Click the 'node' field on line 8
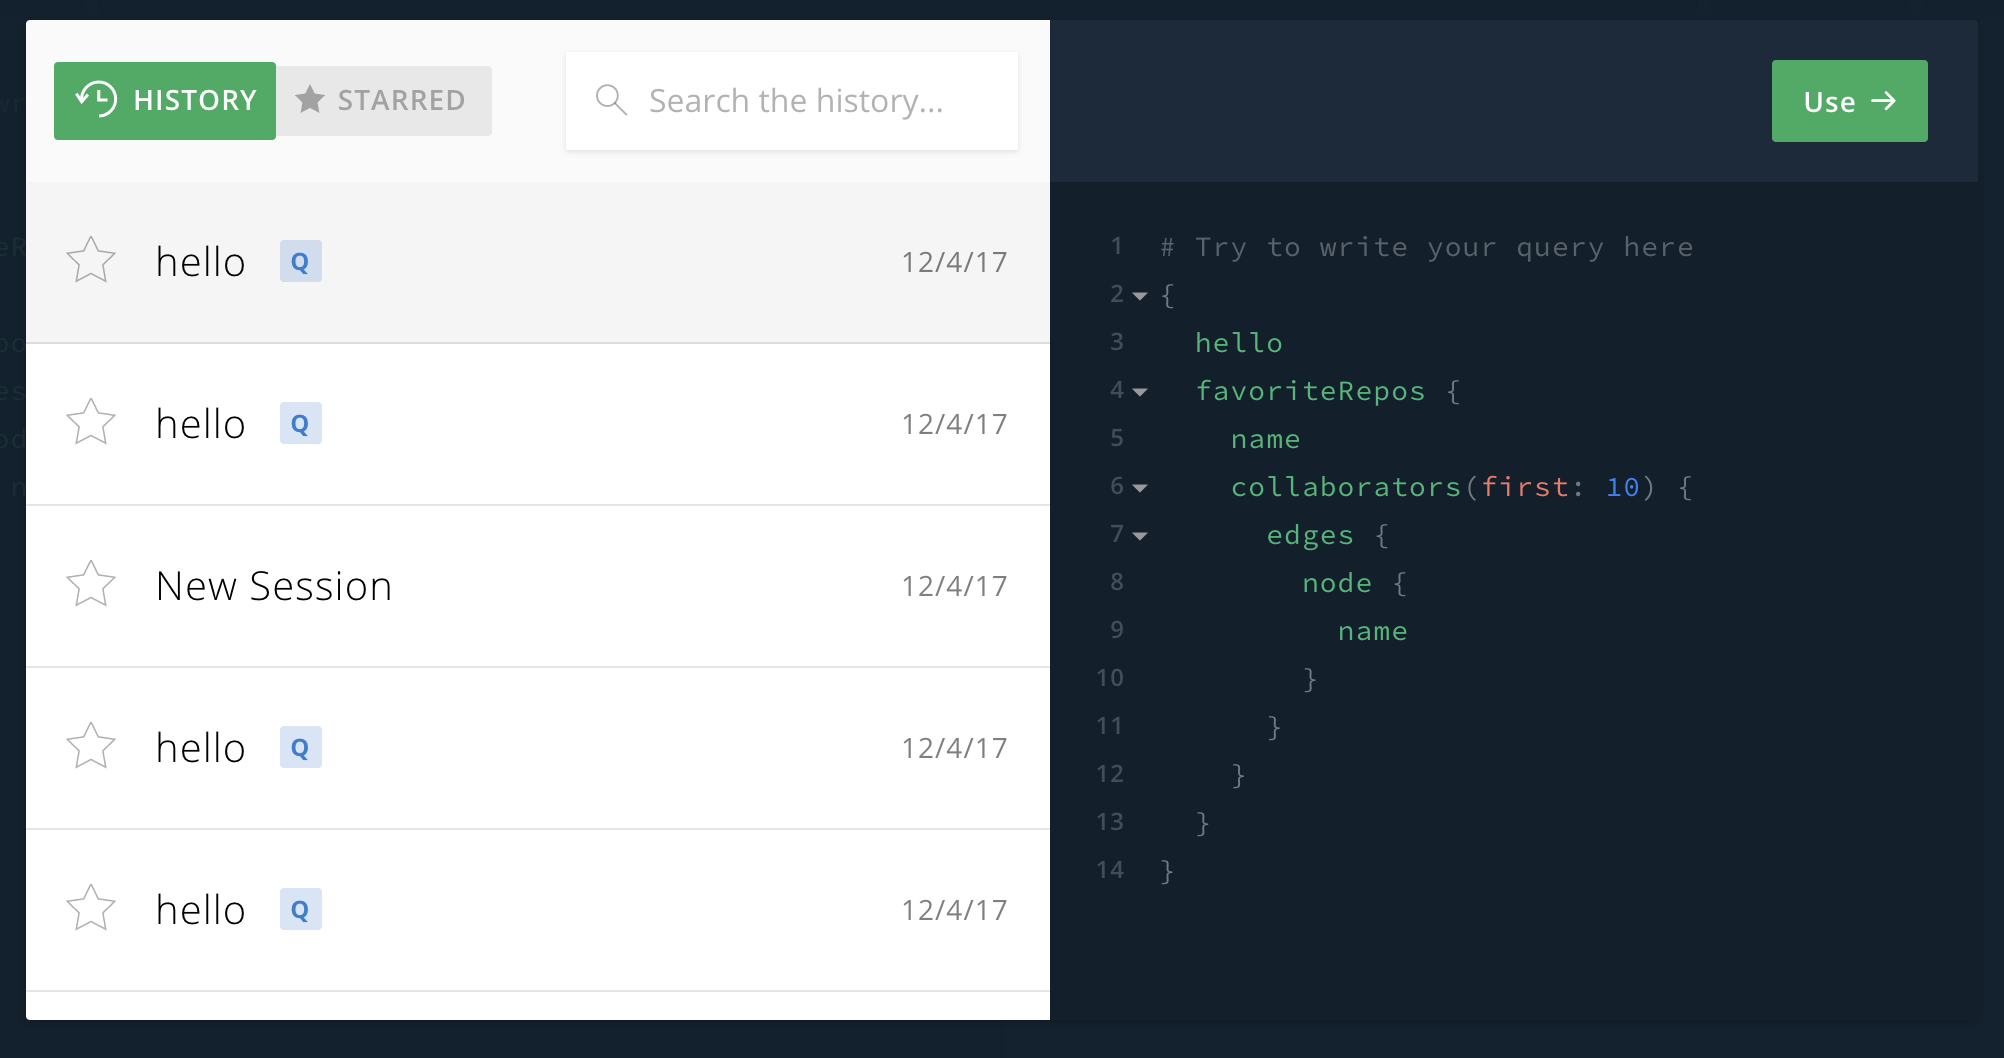 pyautogui.click(x=1337, y=583)
